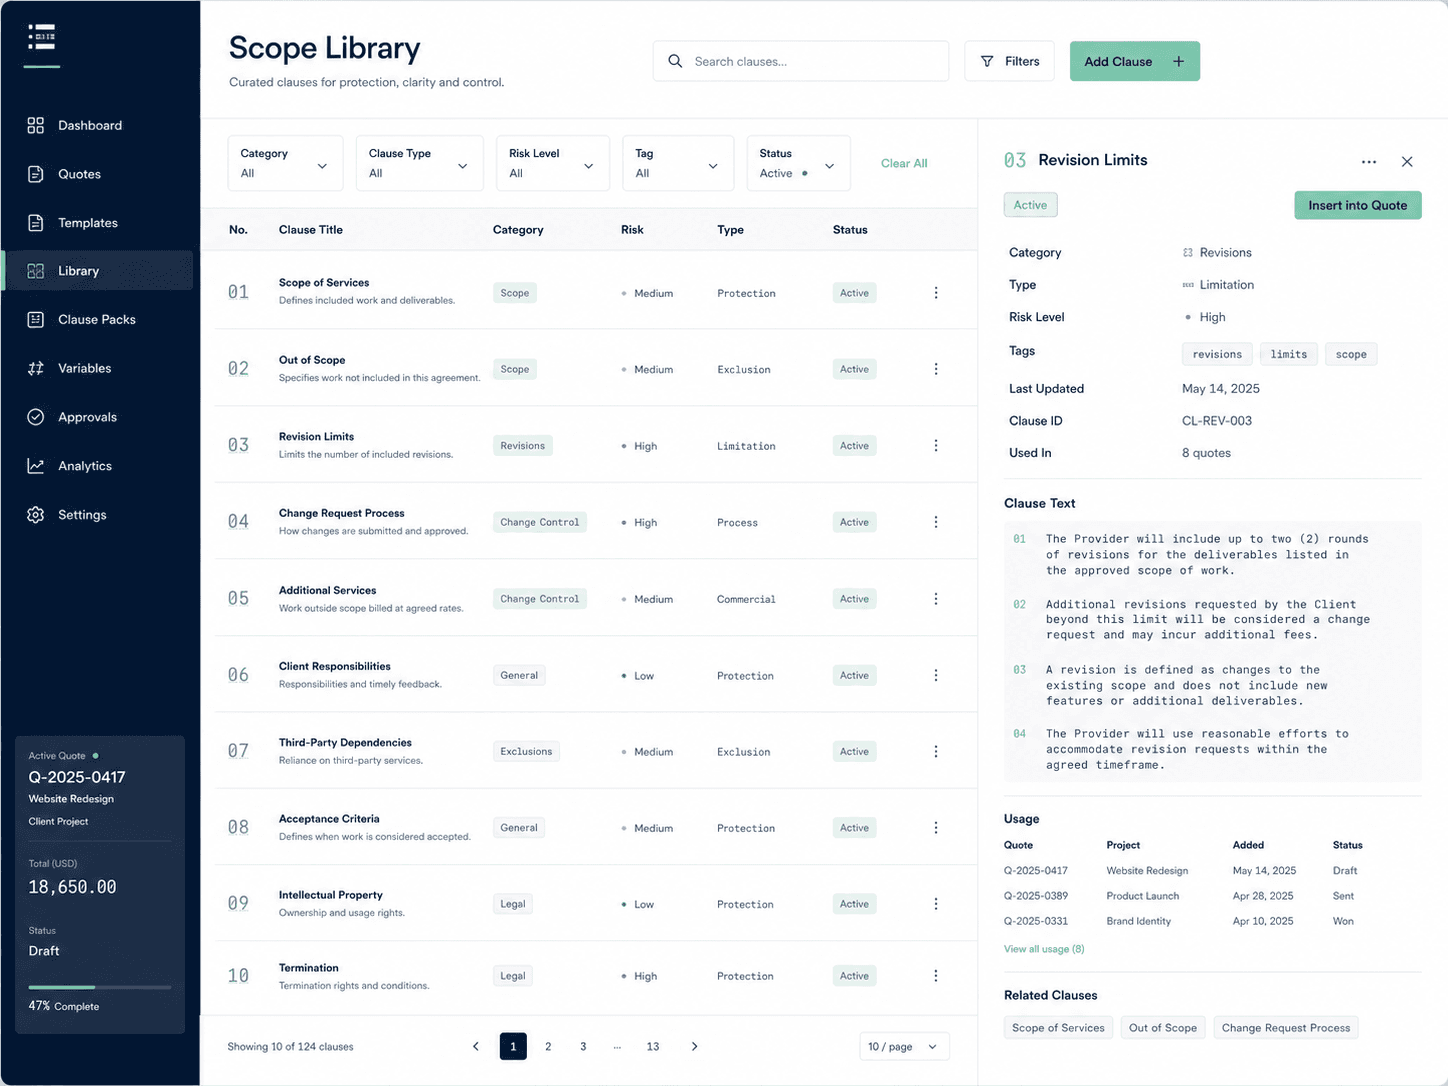Open row menu for Scope of Services
Viewport: 1448px width, 1086px height.
pyautogui.click(x=936, y=293)
